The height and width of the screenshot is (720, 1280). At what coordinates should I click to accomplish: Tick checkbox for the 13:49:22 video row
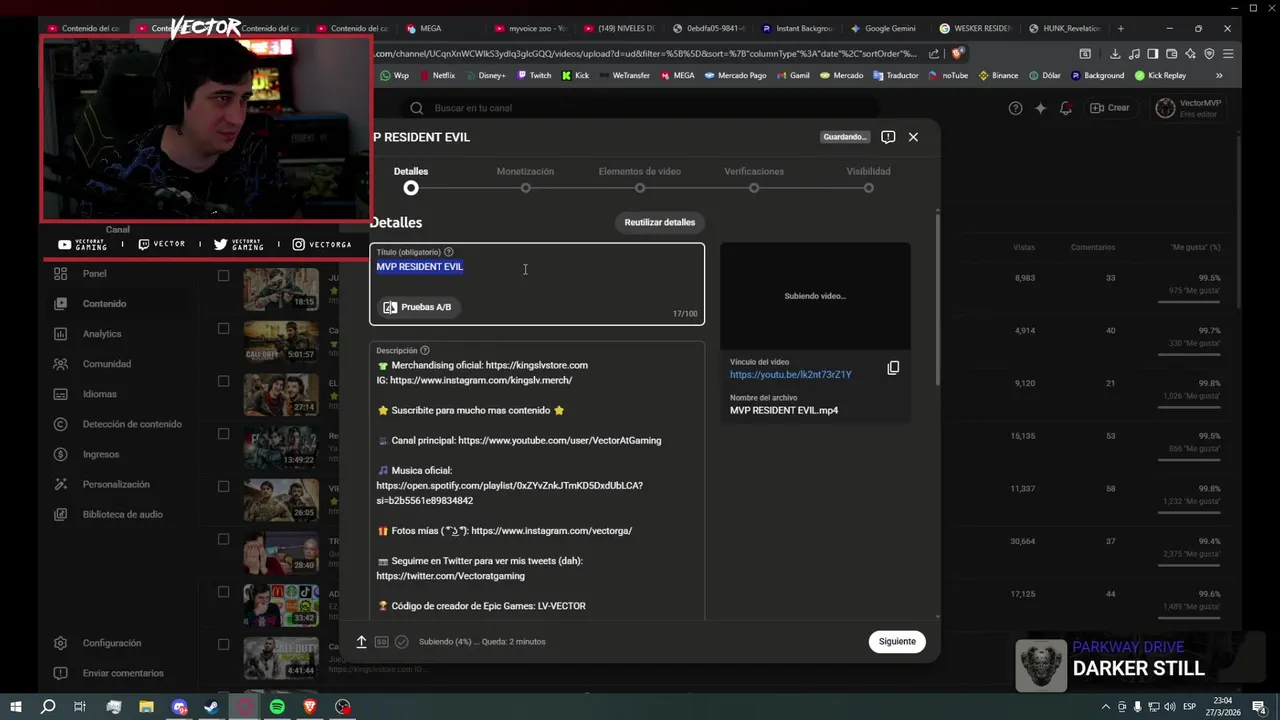224,434
